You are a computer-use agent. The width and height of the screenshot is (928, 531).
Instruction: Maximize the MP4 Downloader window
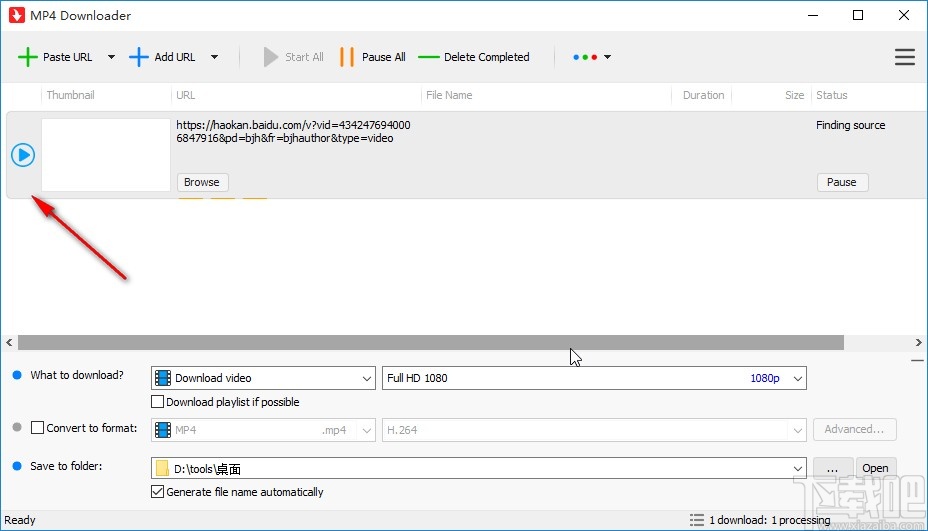[x=858, y=15]
